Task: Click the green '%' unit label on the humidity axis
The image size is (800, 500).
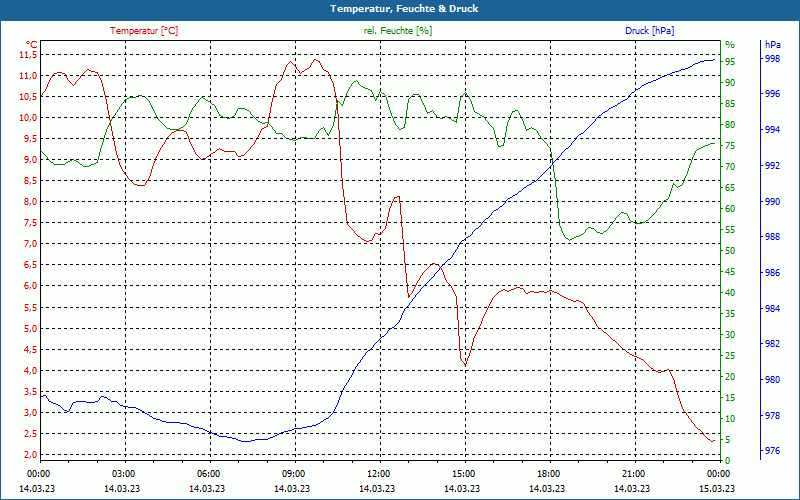Action: tap(730, 44)
